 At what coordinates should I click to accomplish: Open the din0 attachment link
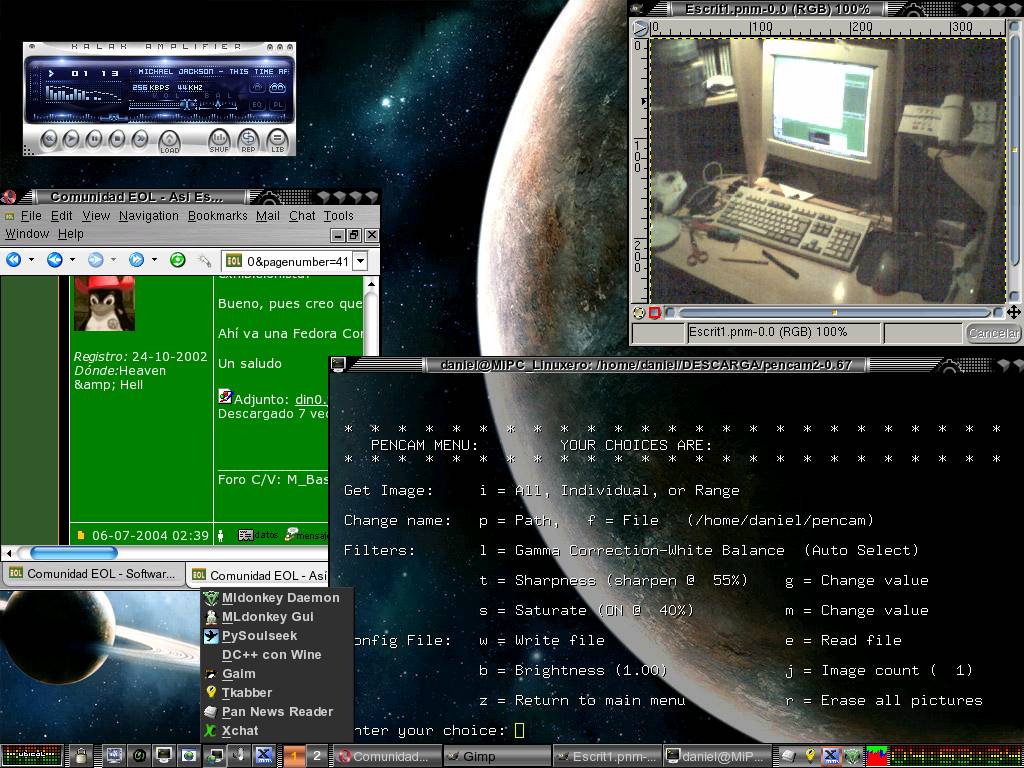[x=308, y=399]
